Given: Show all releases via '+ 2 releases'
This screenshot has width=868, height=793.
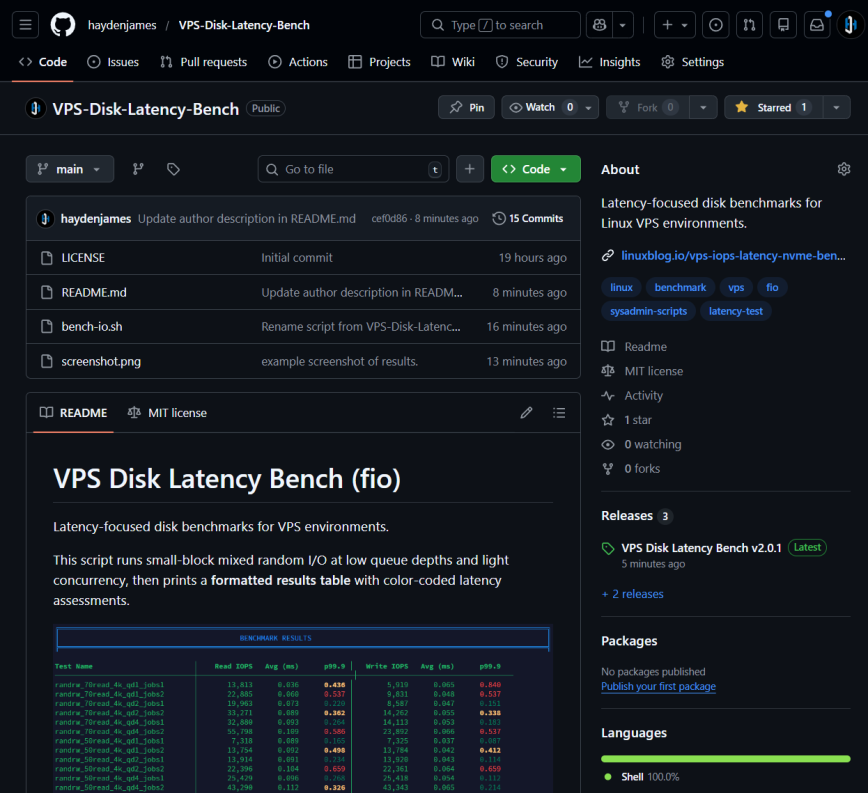Looking at the screenshot, I should point(632,593).
